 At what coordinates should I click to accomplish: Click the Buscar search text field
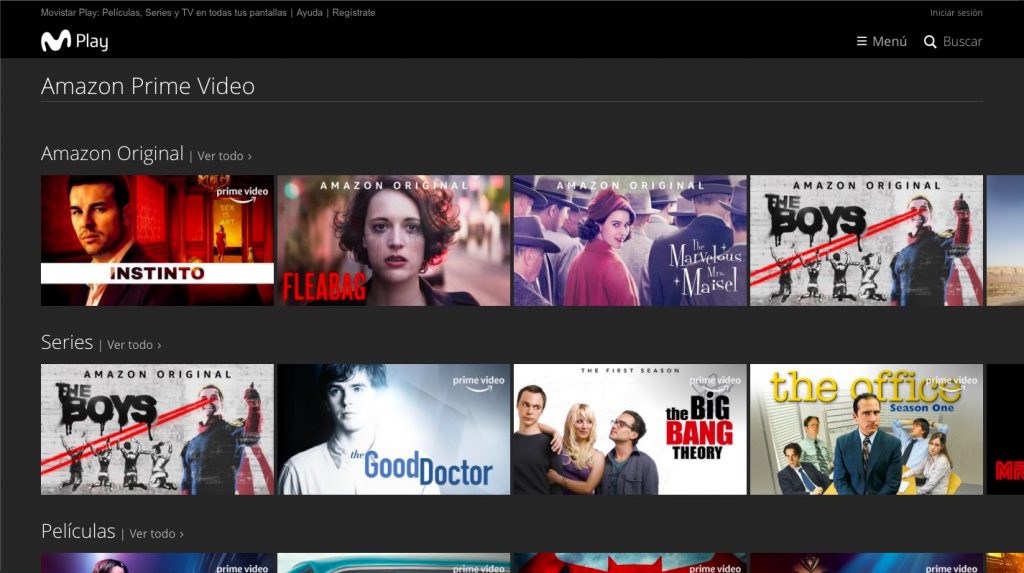click(962, 42)
